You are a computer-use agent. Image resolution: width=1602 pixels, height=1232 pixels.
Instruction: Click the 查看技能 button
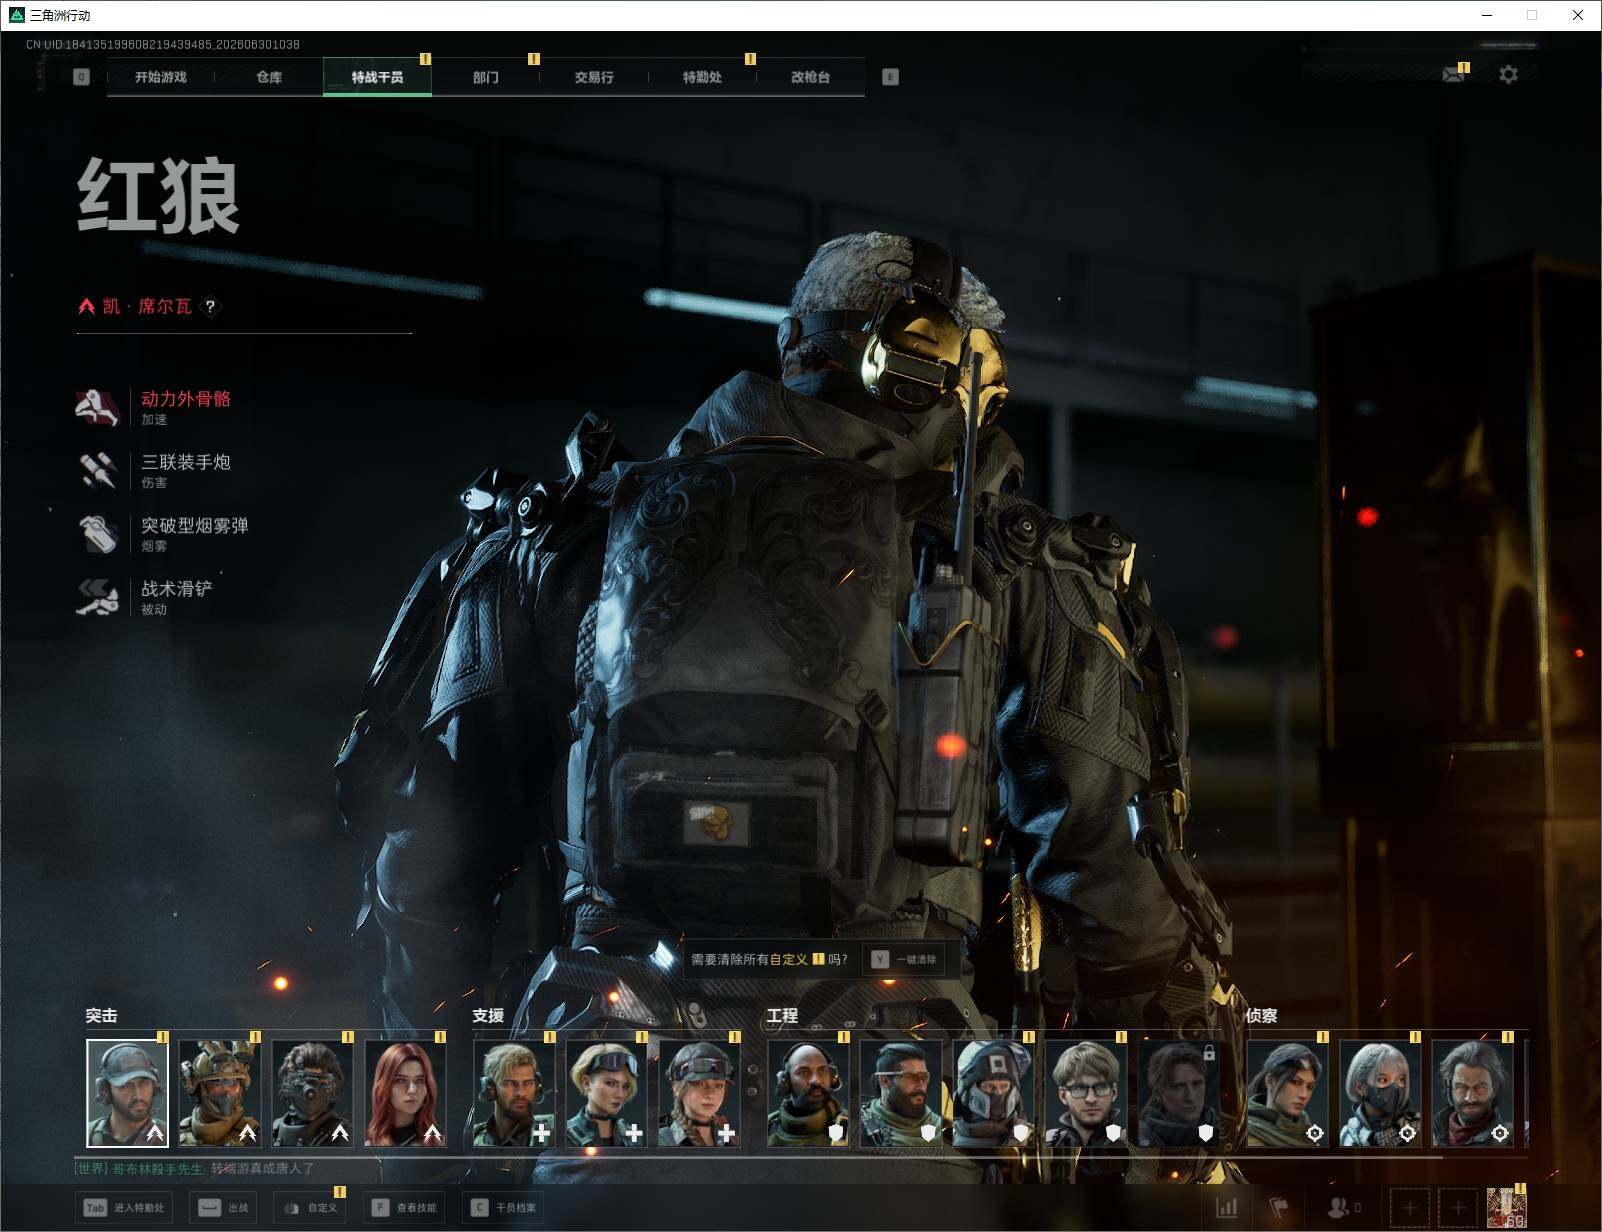(405, 1207)
